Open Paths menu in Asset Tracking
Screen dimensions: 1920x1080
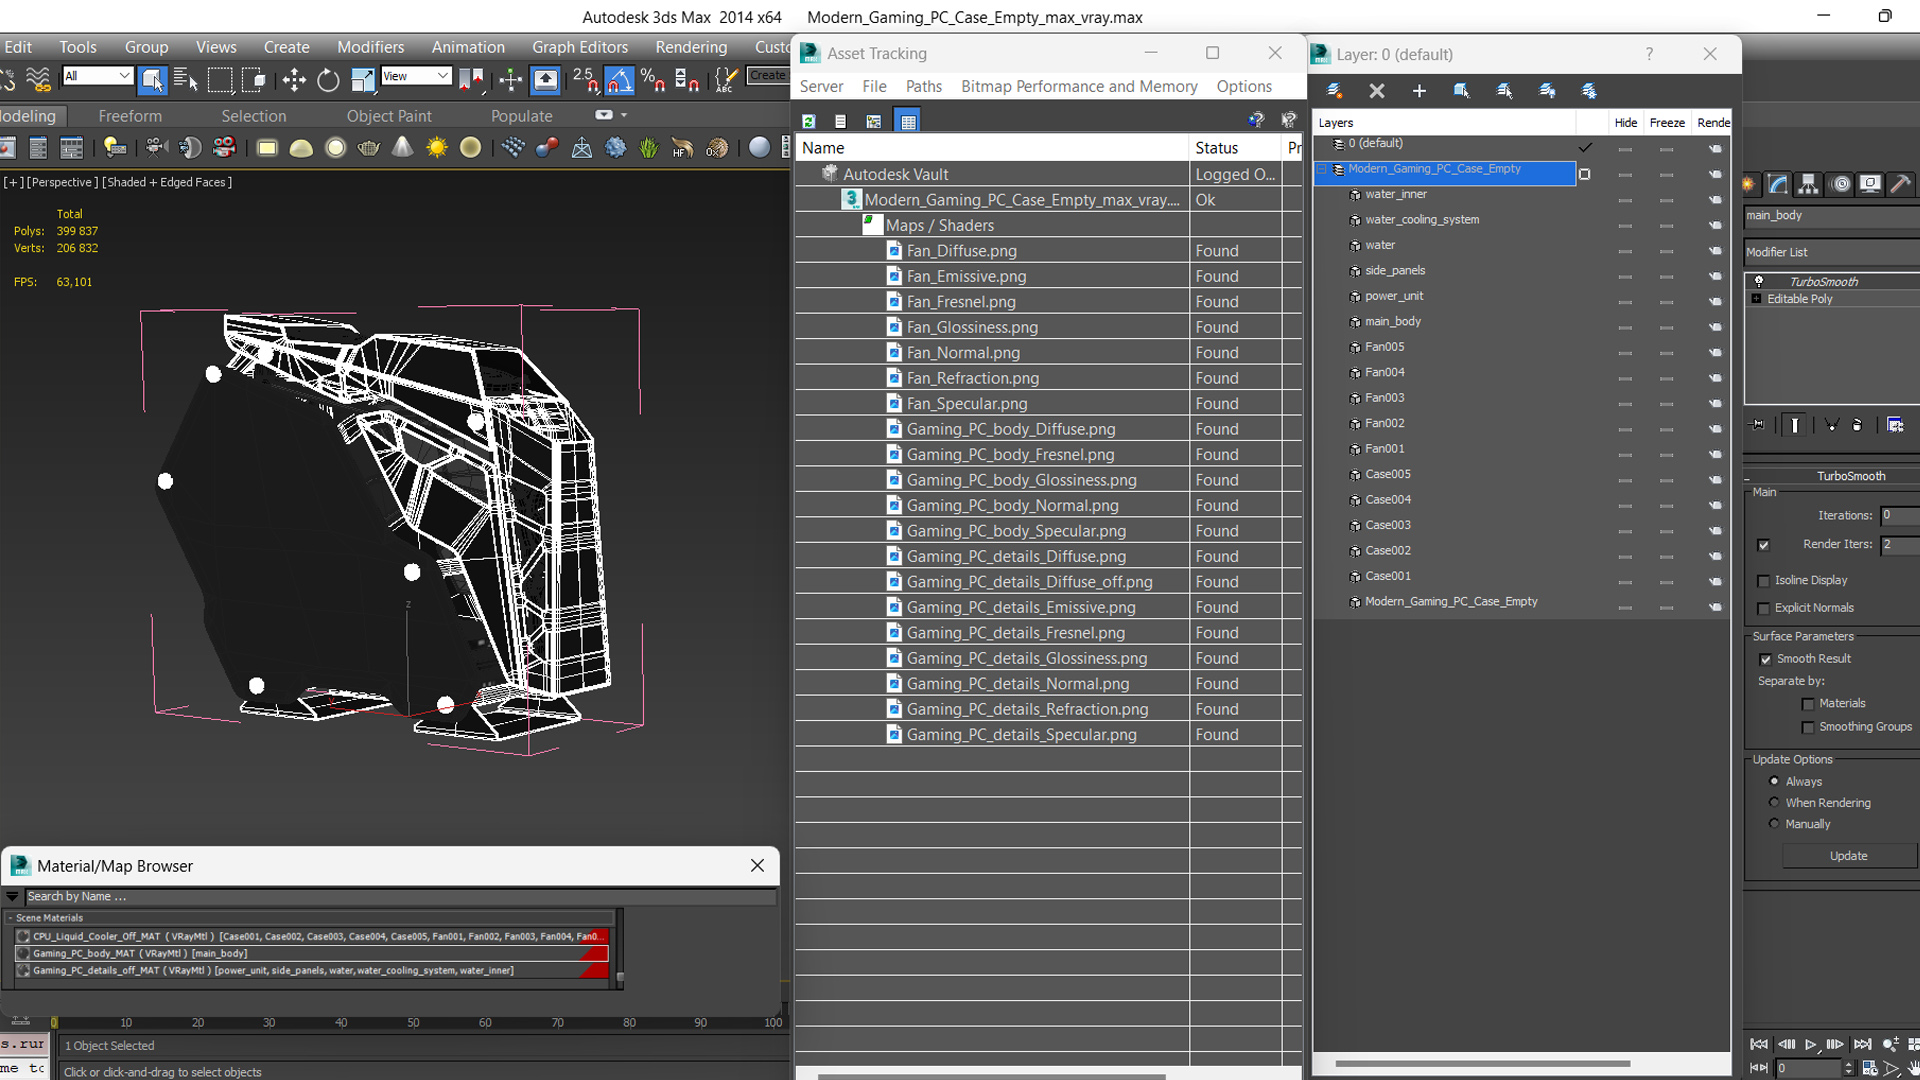click(x=923, y=86)
